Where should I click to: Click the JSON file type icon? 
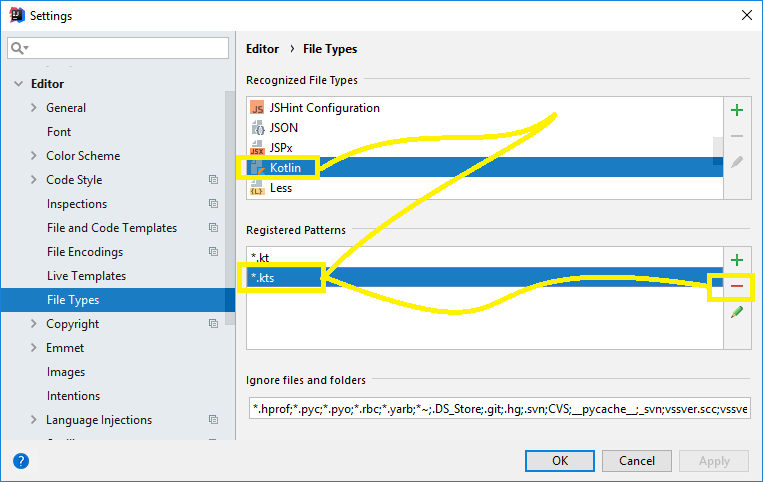tap(257, 127)
